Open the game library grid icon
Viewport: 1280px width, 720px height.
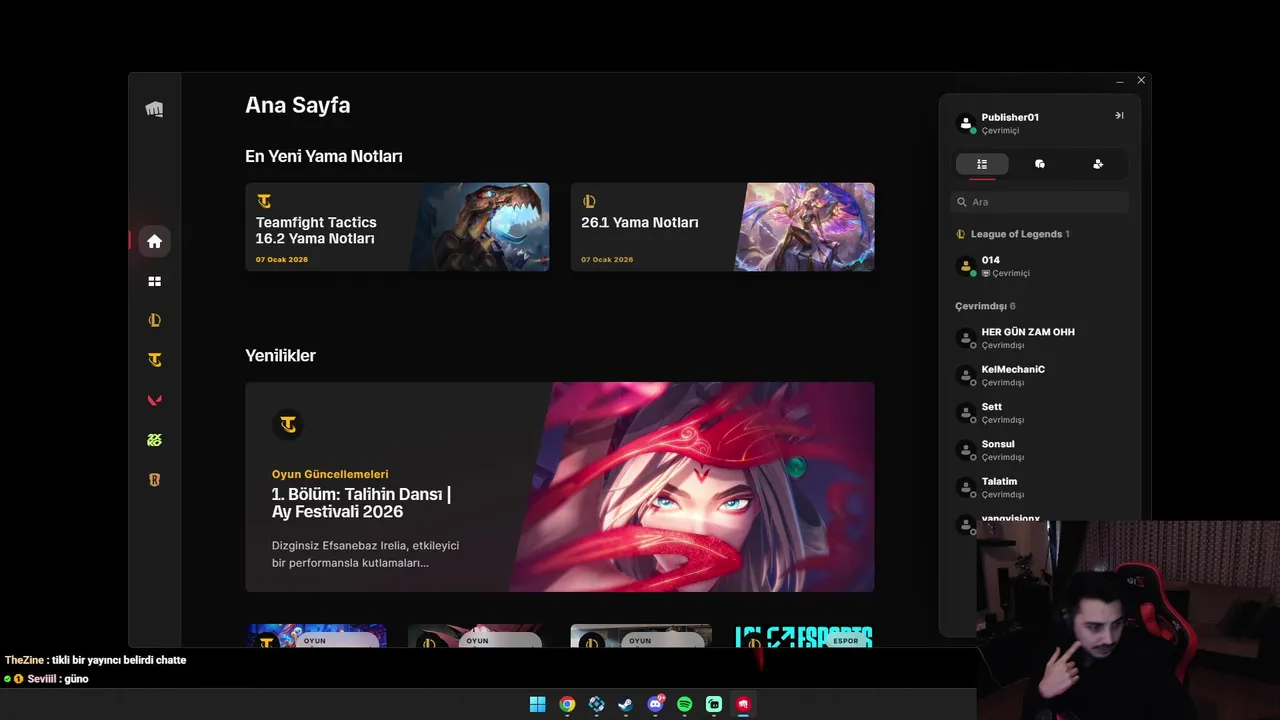click(x=154, y=282)
